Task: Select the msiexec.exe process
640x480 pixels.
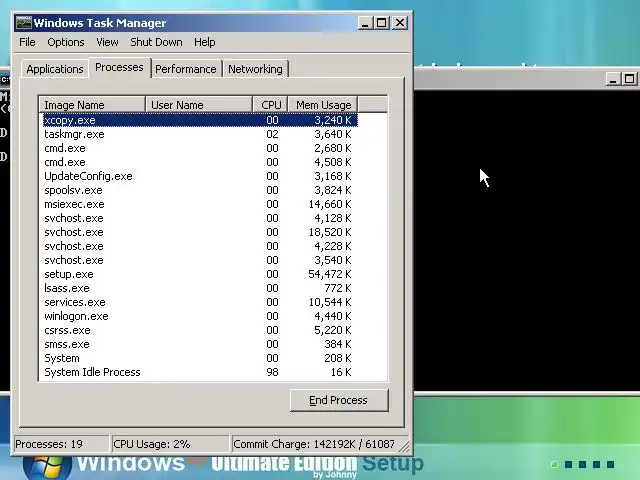Action: point(200,204)
